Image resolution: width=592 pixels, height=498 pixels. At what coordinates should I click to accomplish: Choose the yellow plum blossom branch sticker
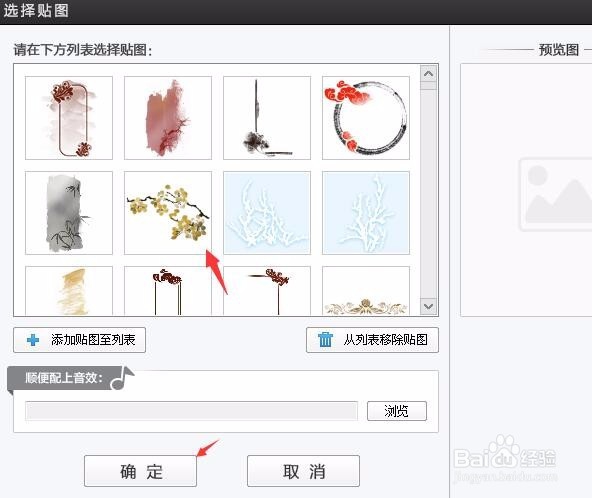168,213
